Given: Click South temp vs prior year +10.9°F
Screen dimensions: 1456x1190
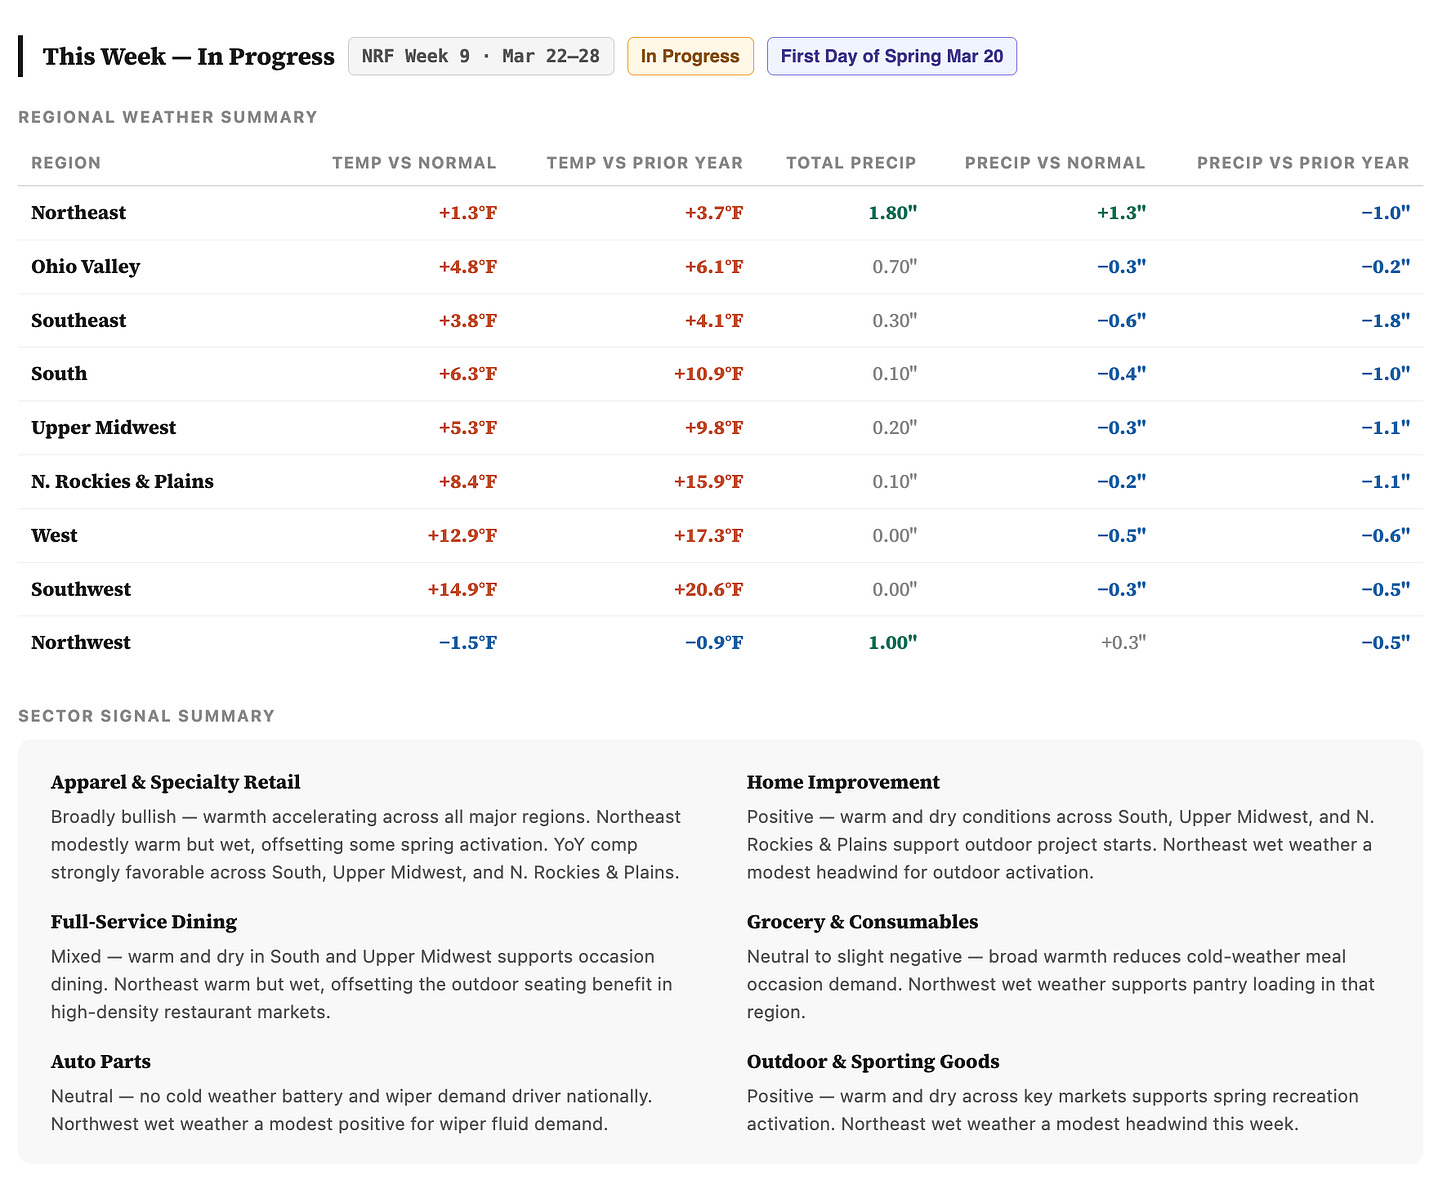Looking at the screenshot, I should (709, 374).
